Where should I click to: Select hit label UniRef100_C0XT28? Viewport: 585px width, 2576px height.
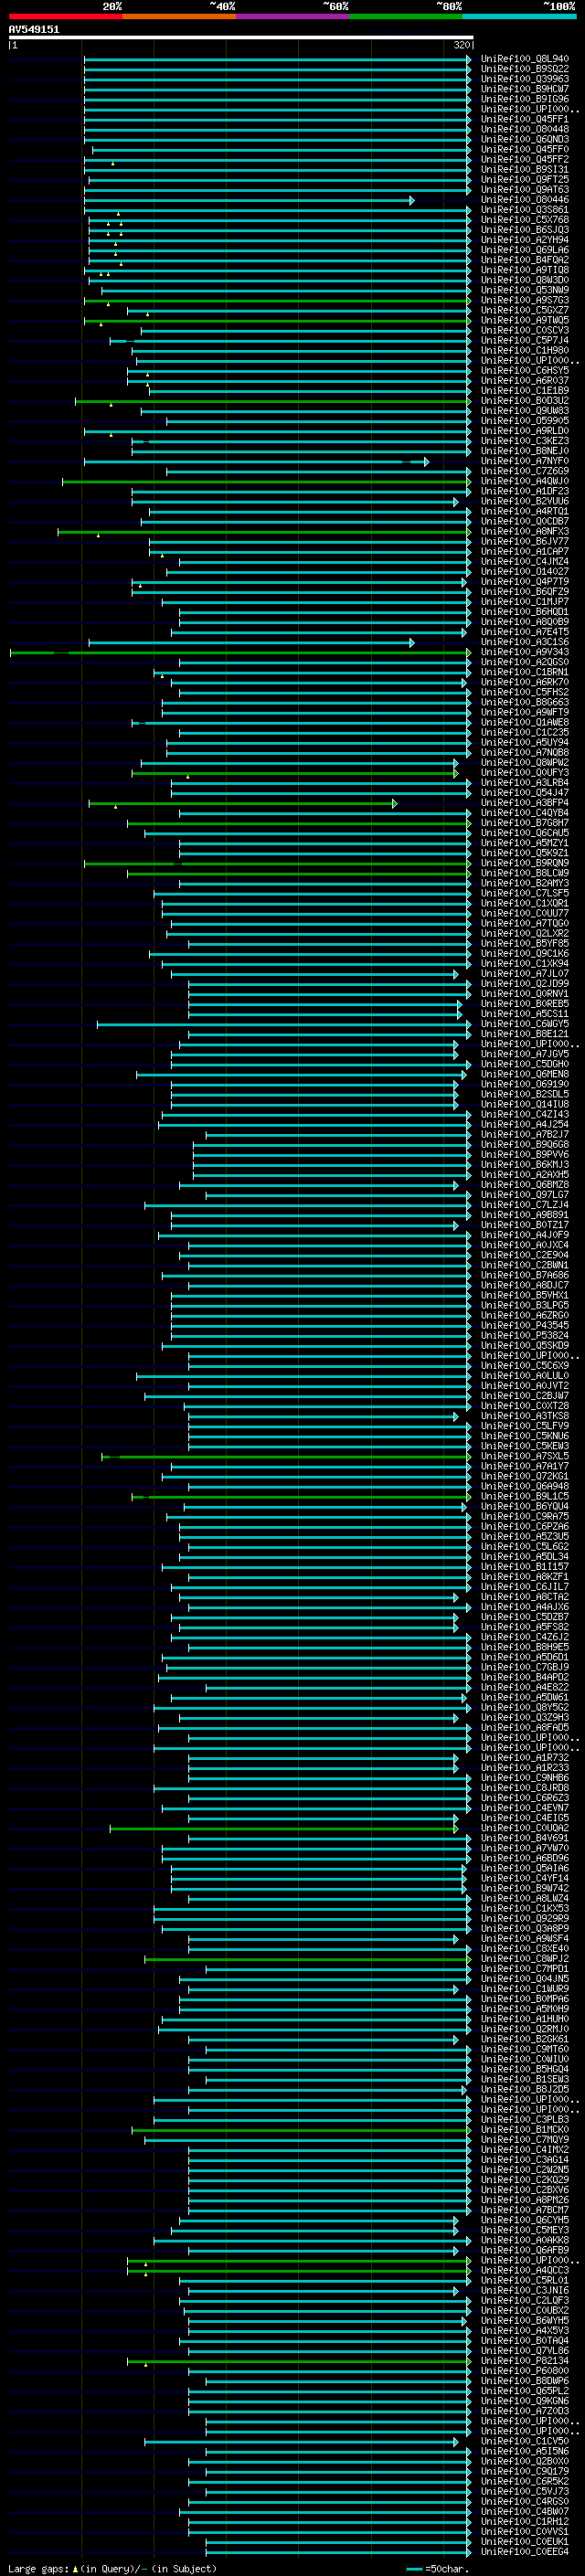click(525, 1406)
